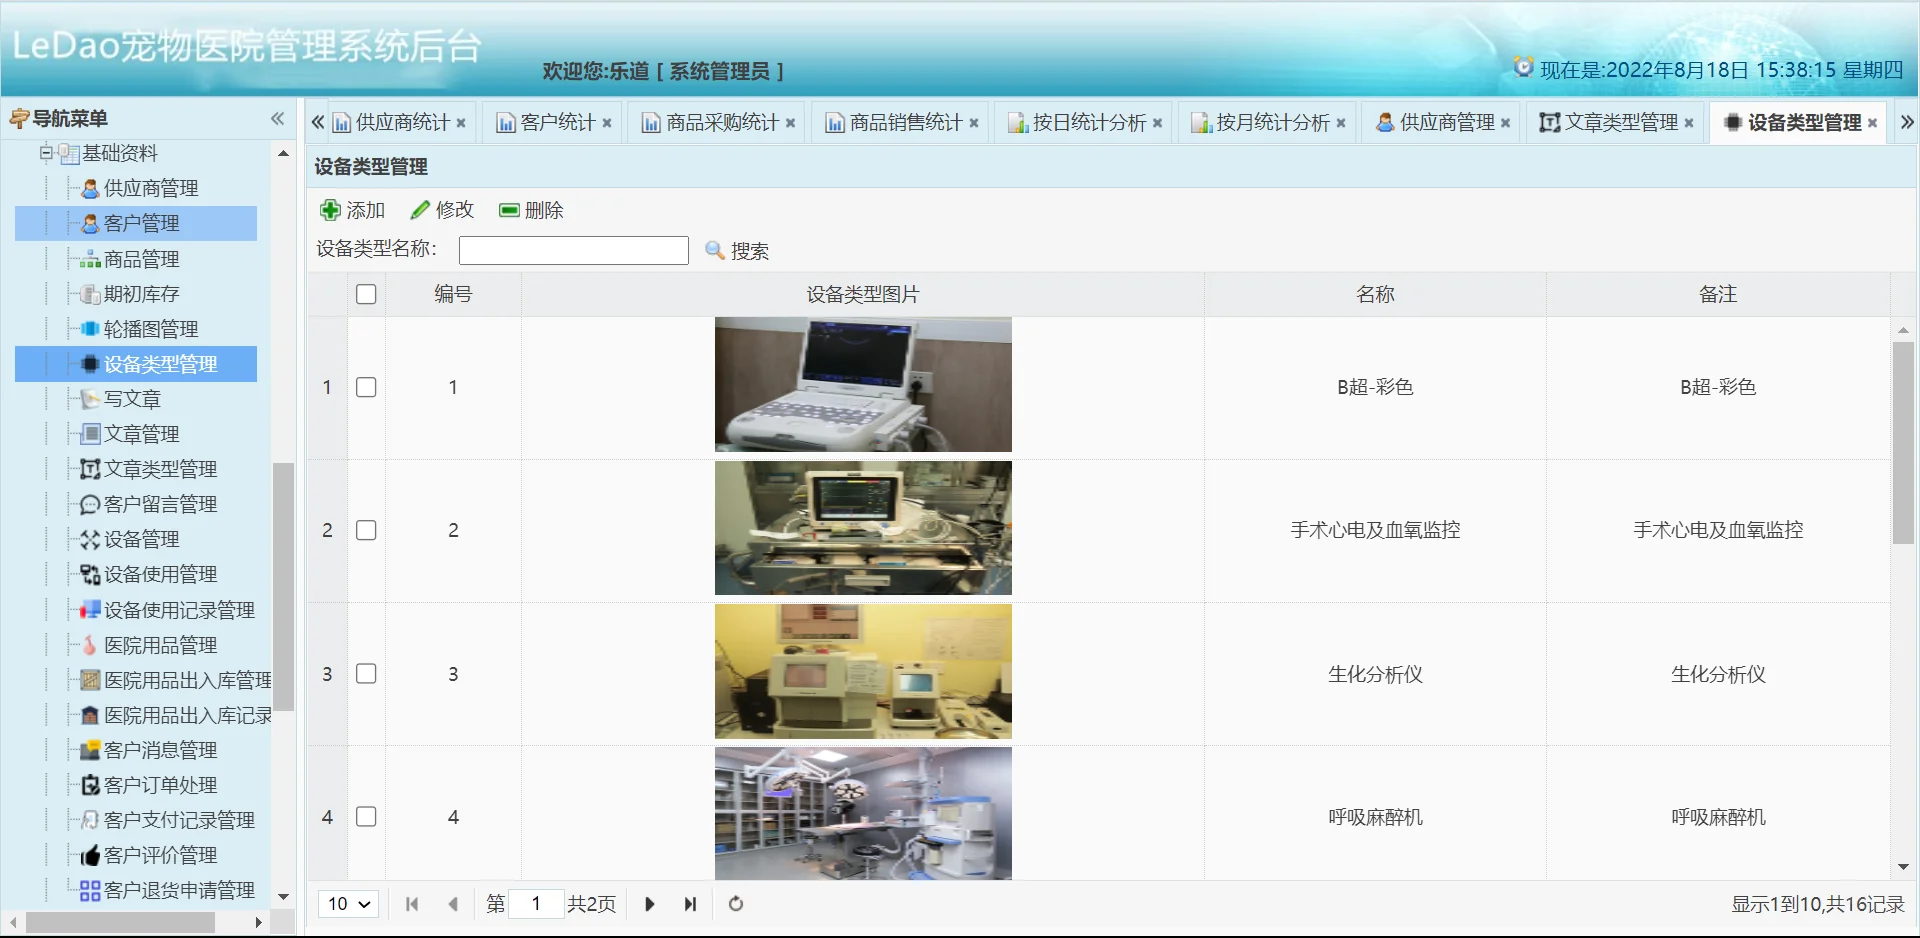Open the page size dropdown showing 10

pyautogui.click(x=347, y=904)
